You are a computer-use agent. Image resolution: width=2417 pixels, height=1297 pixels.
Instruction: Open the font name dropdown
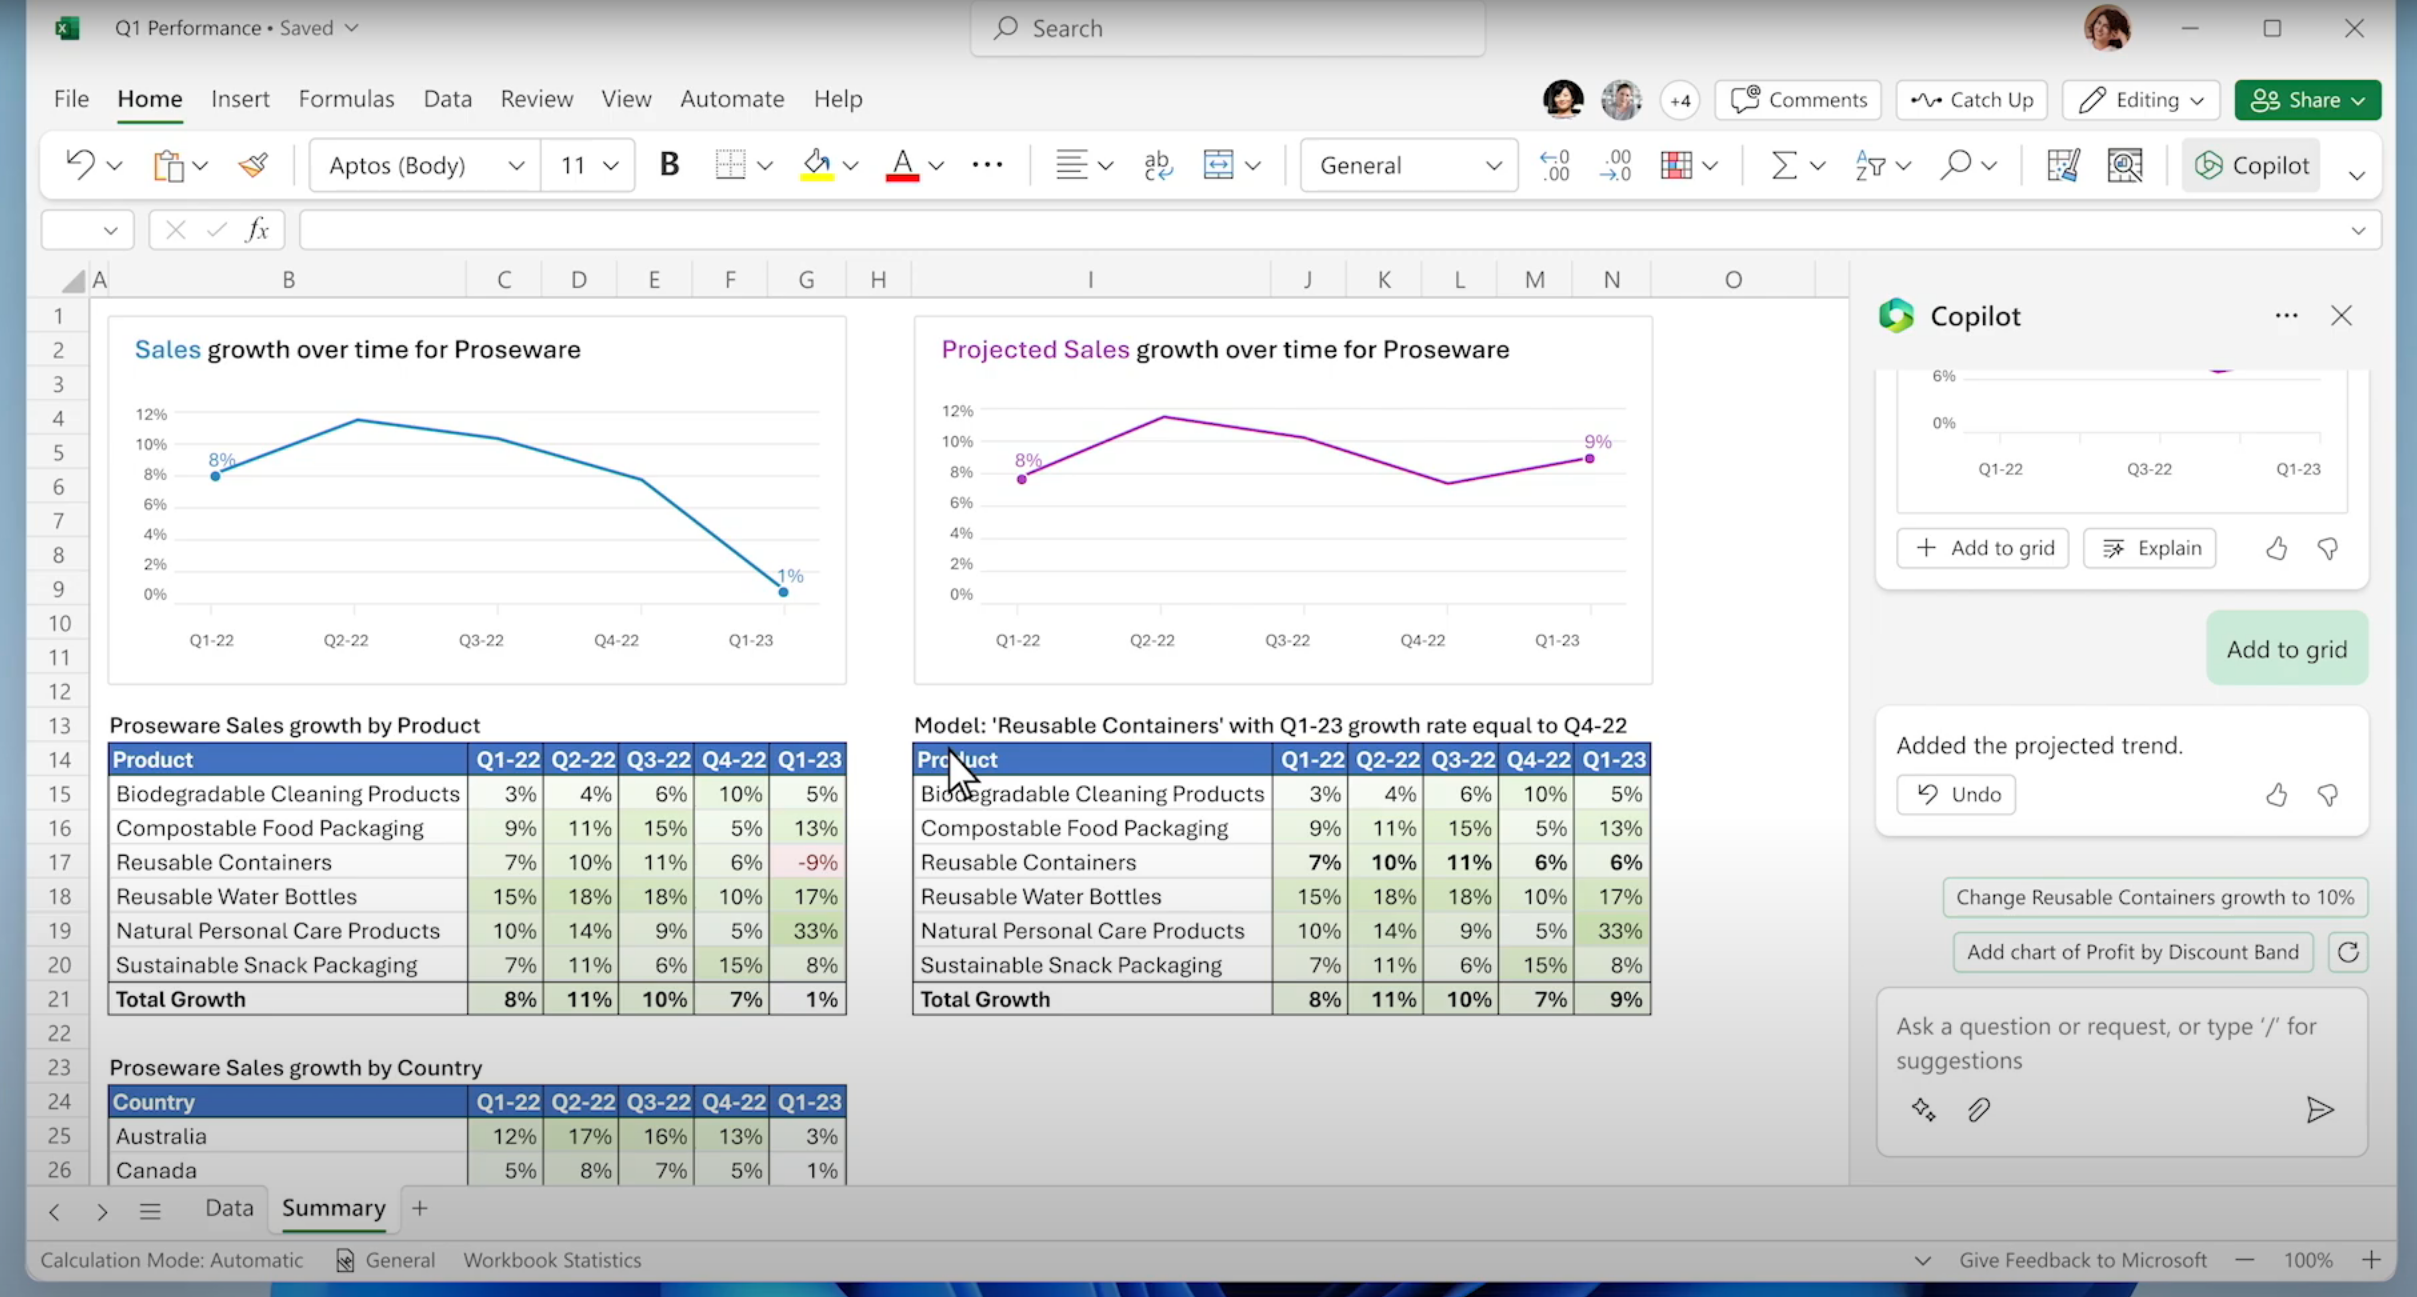pyautogui.click(x=516, y=165)
